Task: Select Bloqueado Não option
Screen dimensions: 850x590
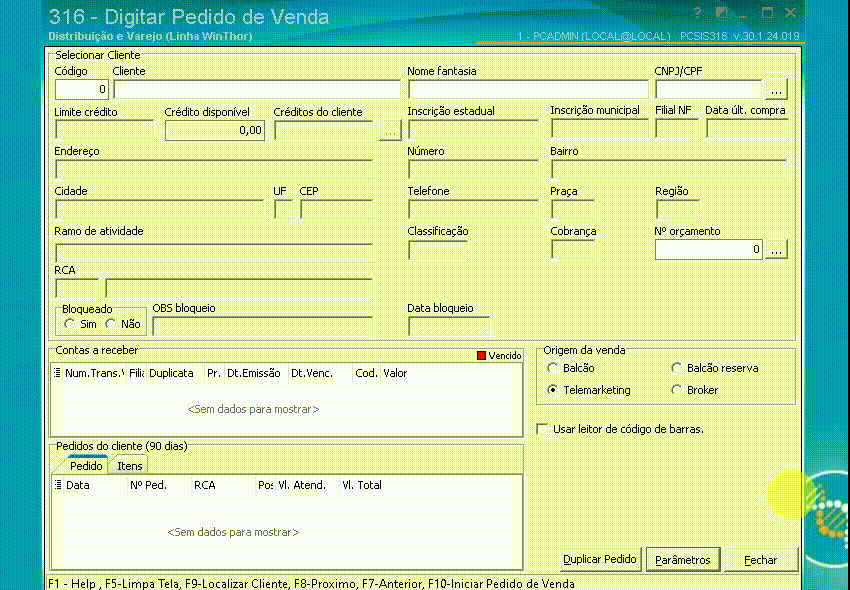Action: 111,324
